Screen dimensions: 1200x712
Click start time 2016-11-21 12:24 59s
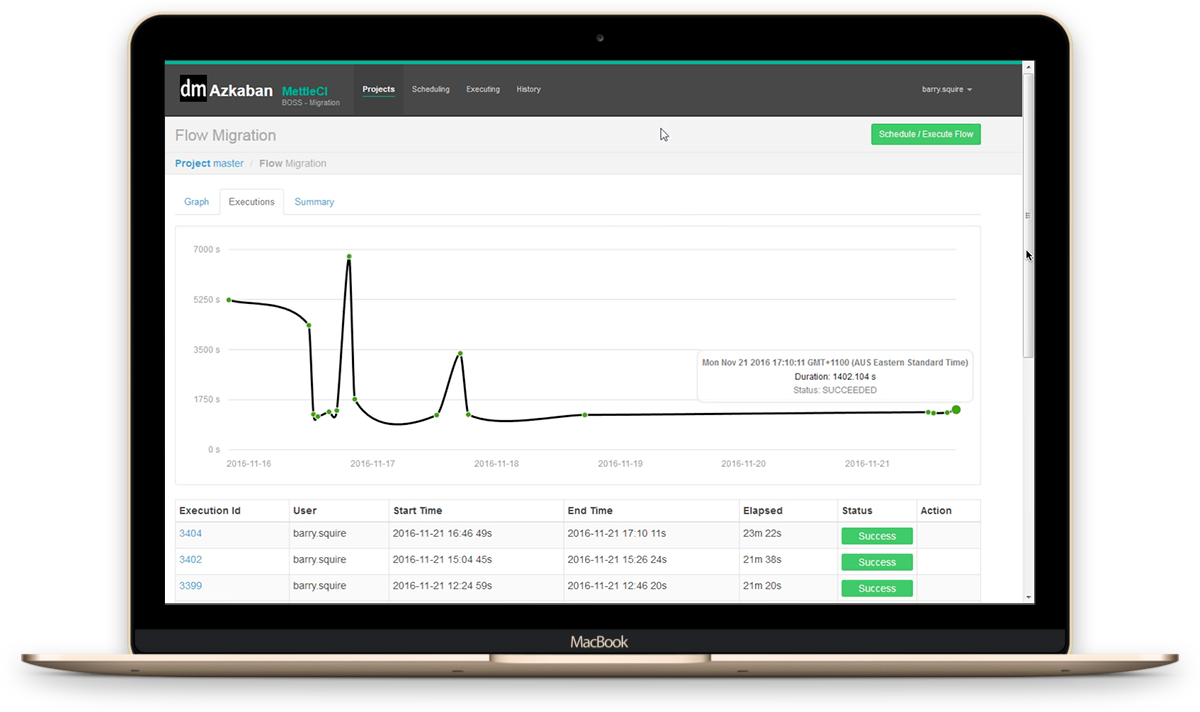pos(442,586)
